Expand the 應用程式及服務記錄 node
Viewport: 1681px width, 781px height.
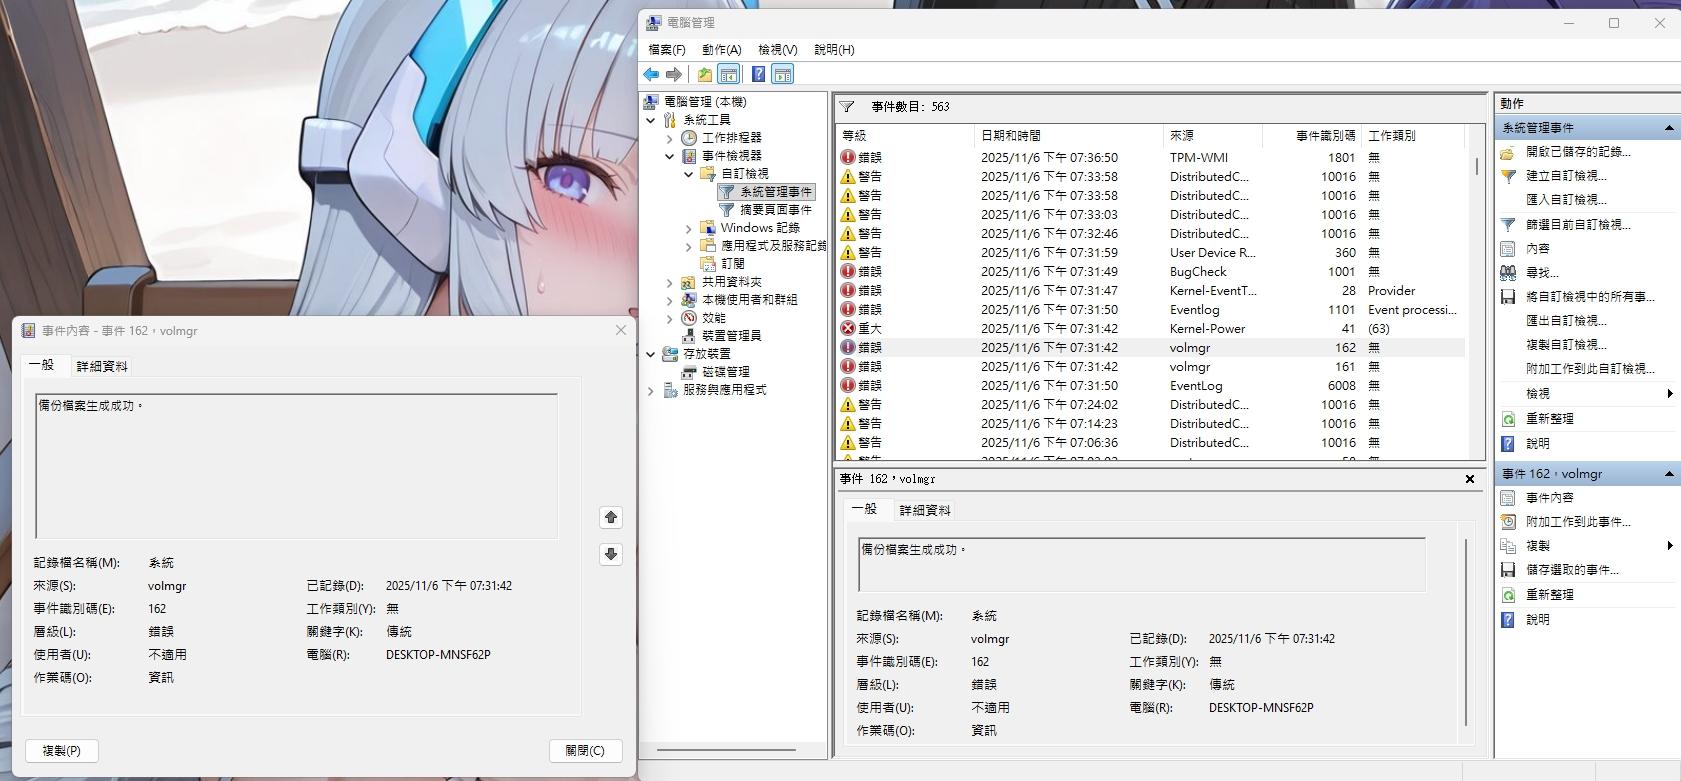tap(689, 246)
